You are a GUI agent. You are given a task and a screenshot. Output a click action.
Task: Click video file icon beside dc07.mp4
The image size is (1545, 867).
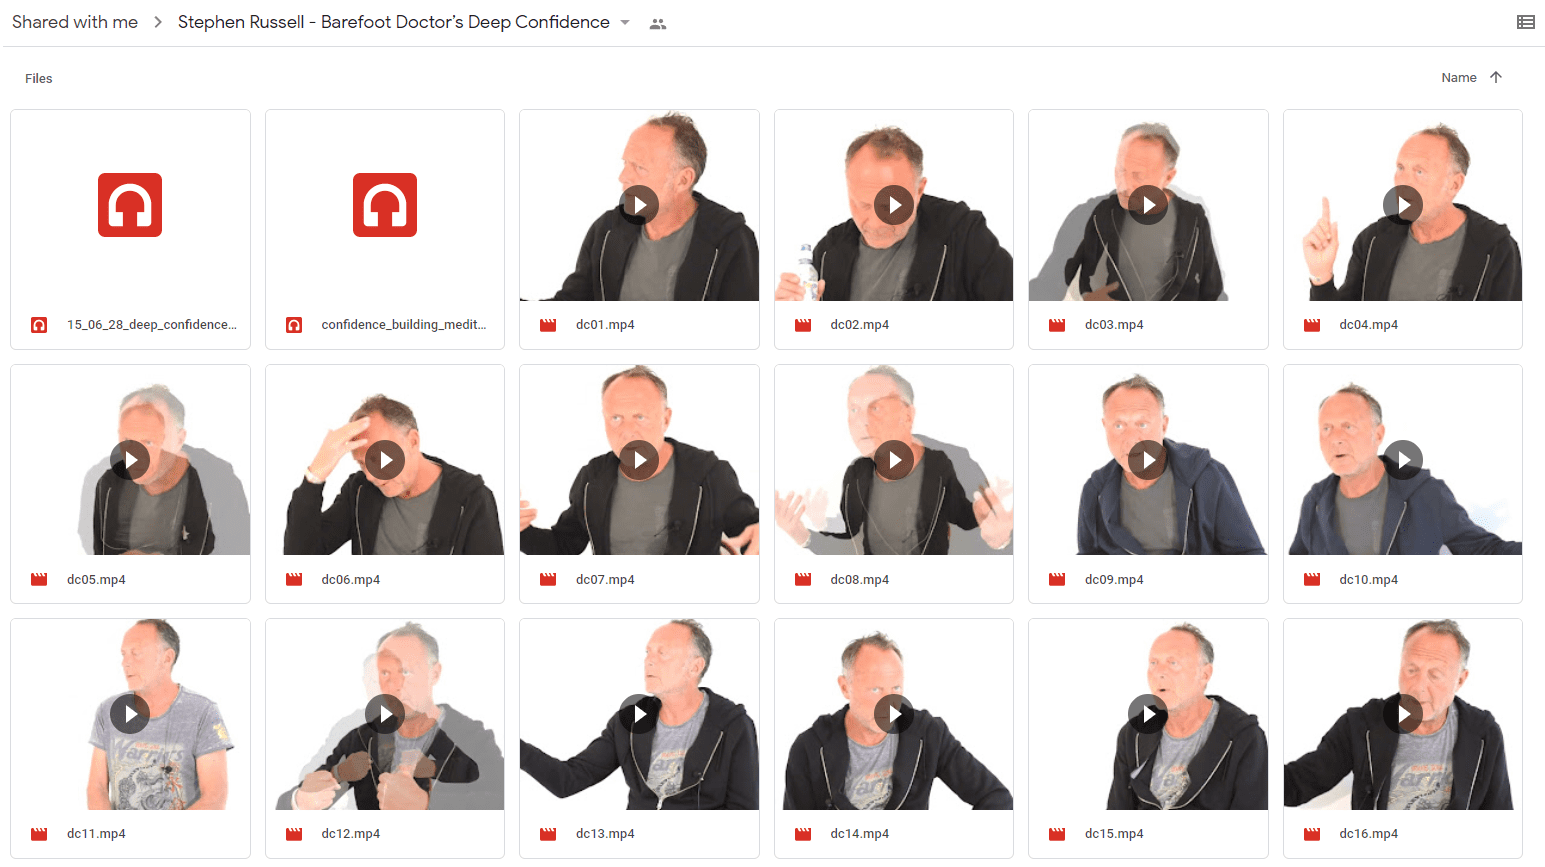point(548,579)
